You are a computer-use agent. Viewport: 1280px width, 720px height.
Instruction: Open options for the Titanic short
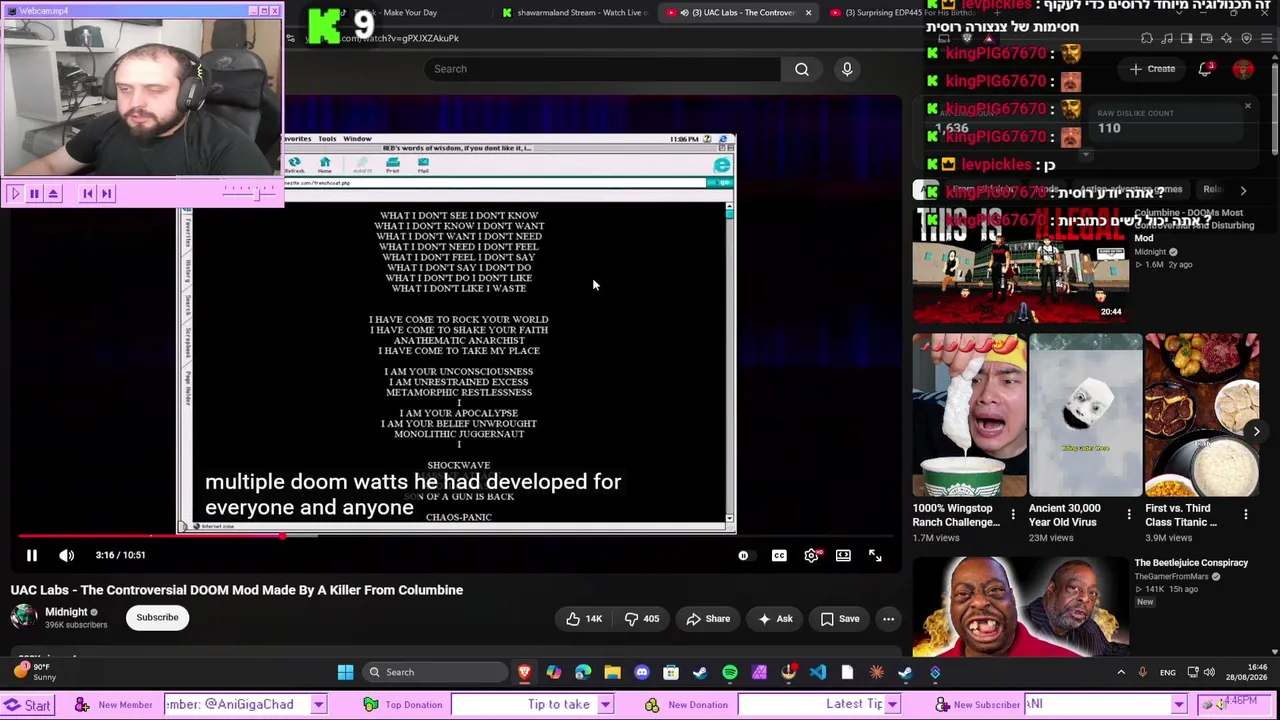click(x=1245, y=515)
